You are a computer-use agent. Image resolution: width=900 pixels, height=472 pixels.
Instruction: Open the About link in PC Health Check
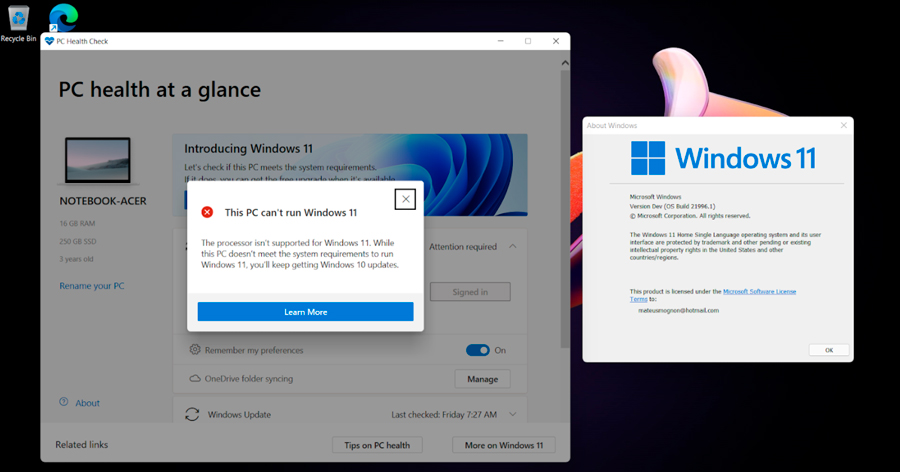click(x=87, y=403)
